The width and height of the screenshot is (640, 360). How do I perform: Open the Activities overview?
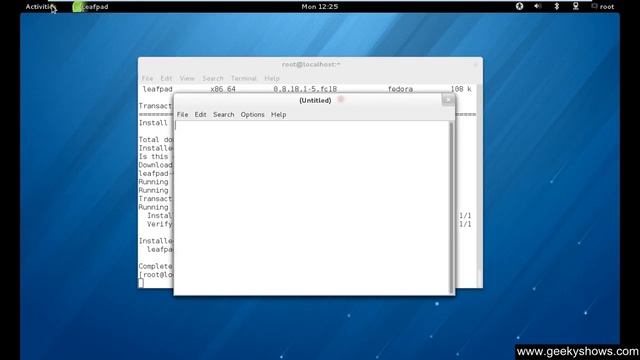40,7
